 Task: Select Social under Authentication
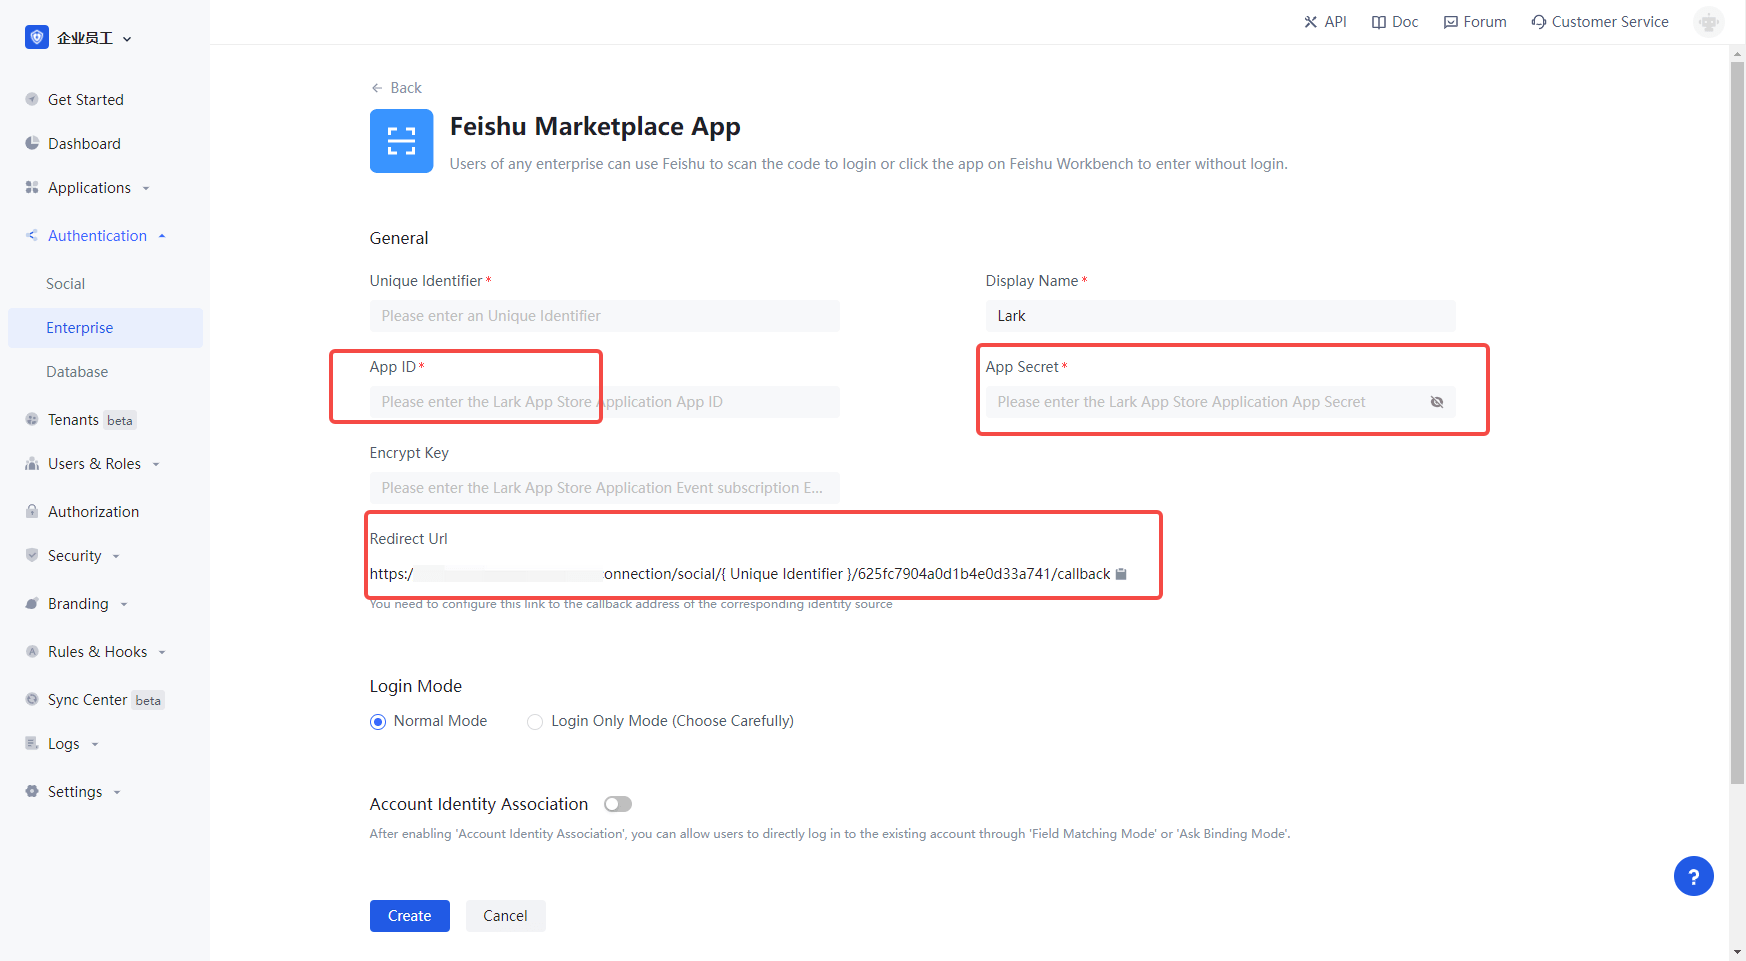point(66,284)
